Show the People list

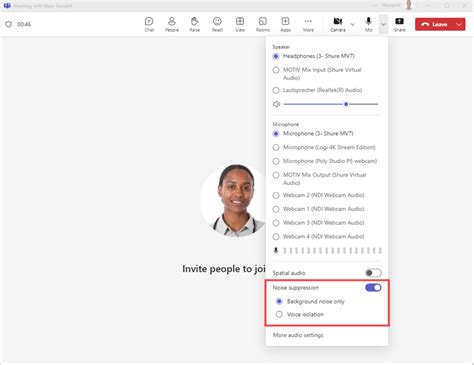[x=172, y=24]
